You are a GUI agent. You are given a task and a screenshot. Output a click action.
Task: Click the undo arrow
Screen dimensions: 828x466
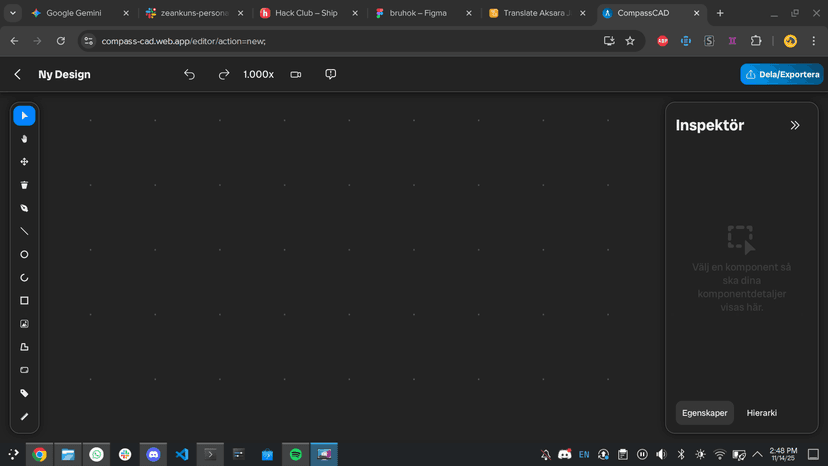click(189, 75)
